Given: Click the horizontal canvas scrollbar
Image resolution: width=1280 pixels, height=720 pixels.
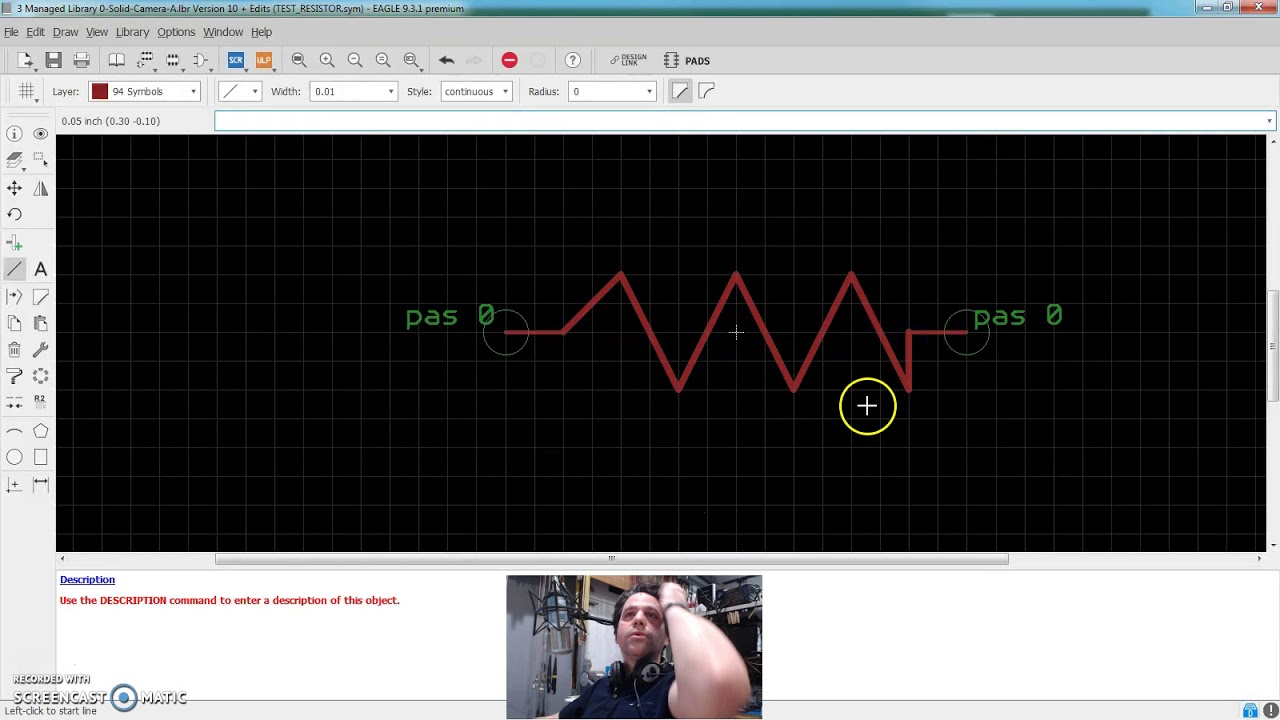Looking at the screenshot, I should pyautogui.click(x=612, y=559).
